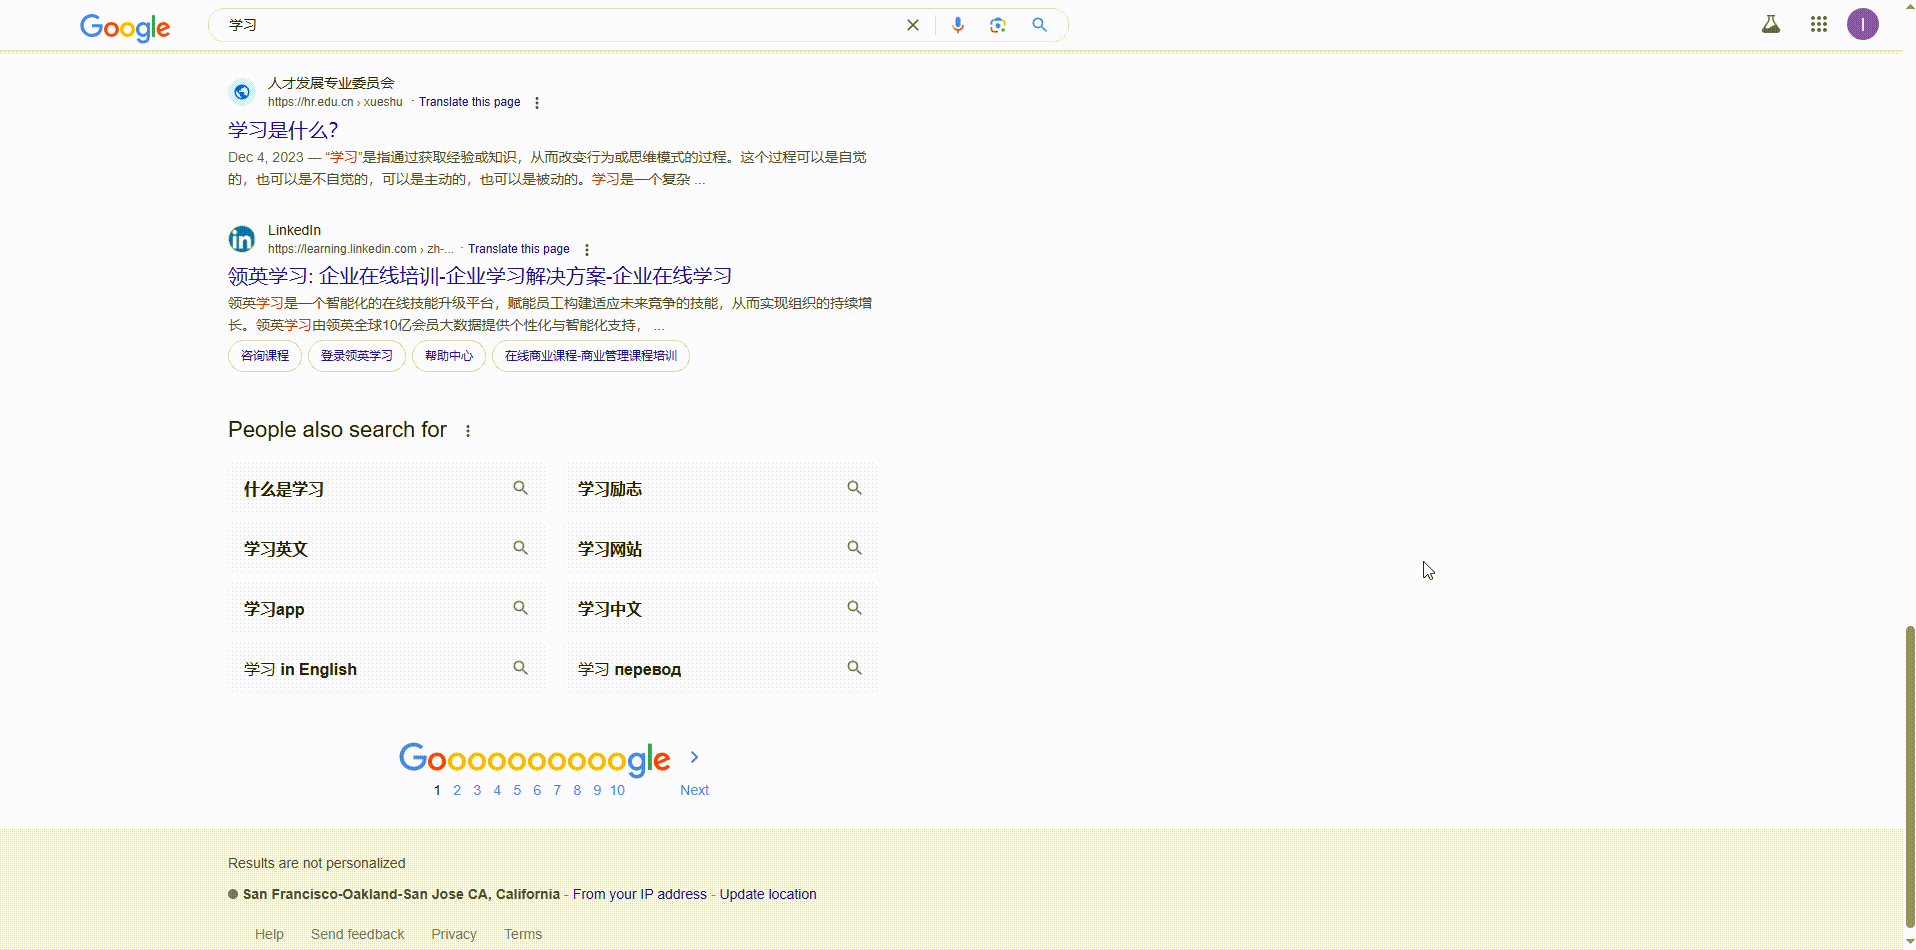Start voice search with microphone icon
This screenshot has height=950, width=1916.
(x=957, y=25)
